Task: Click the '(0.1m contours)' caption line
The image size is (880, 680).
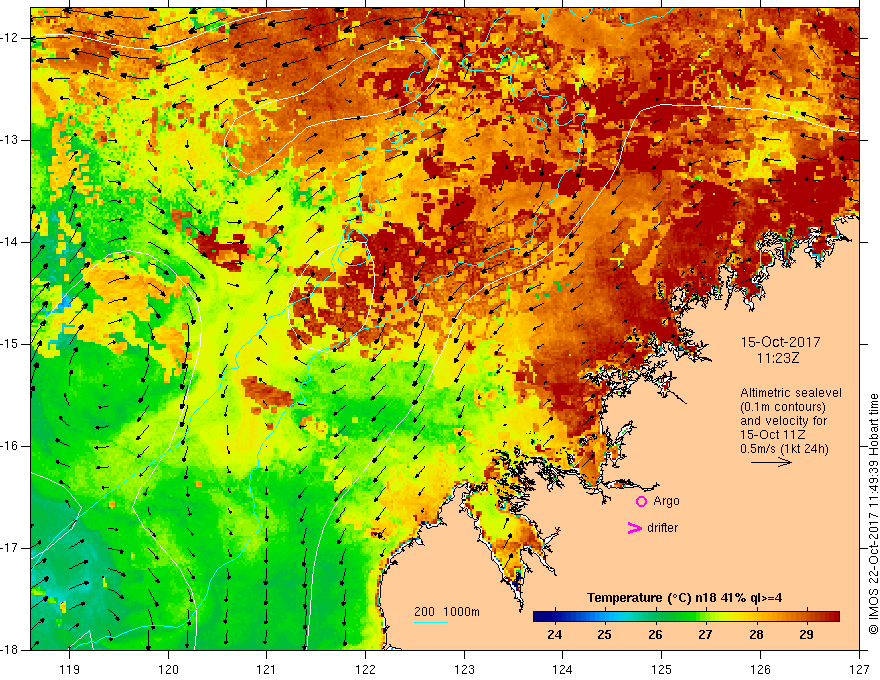Action: [x=783, y=407]
